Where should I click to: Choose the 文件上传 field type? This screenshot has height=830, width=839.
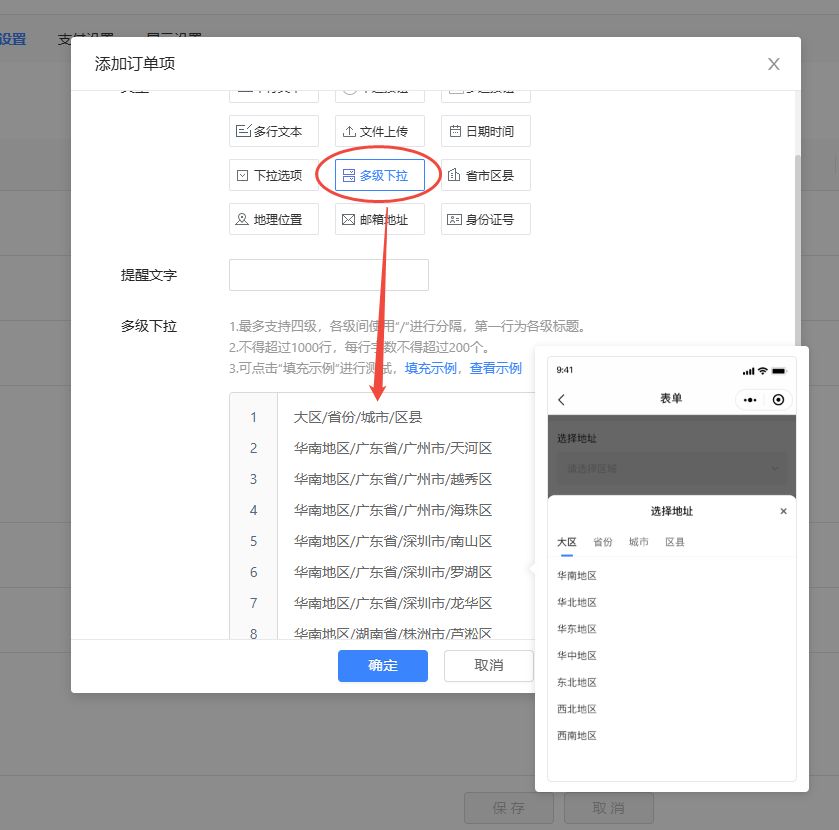(380, 131)
